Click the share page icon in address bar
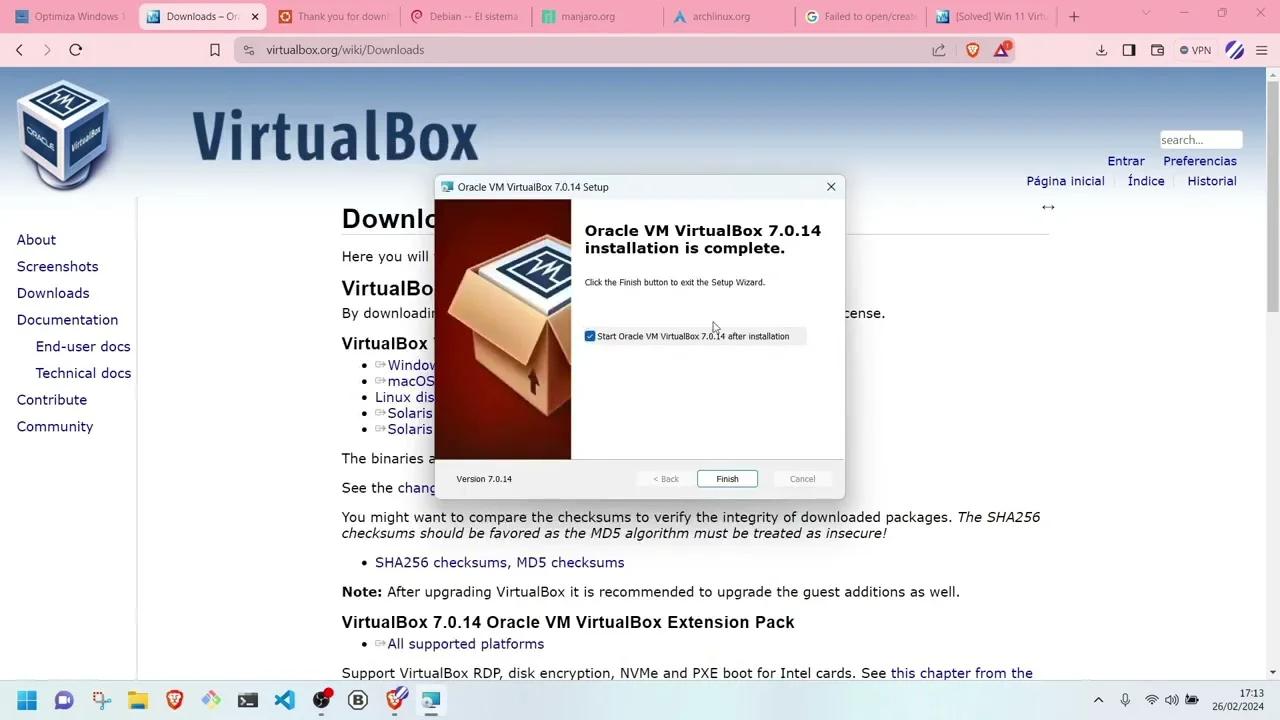Viewport: 1280px width, 720px height. (x=938, y=50)
